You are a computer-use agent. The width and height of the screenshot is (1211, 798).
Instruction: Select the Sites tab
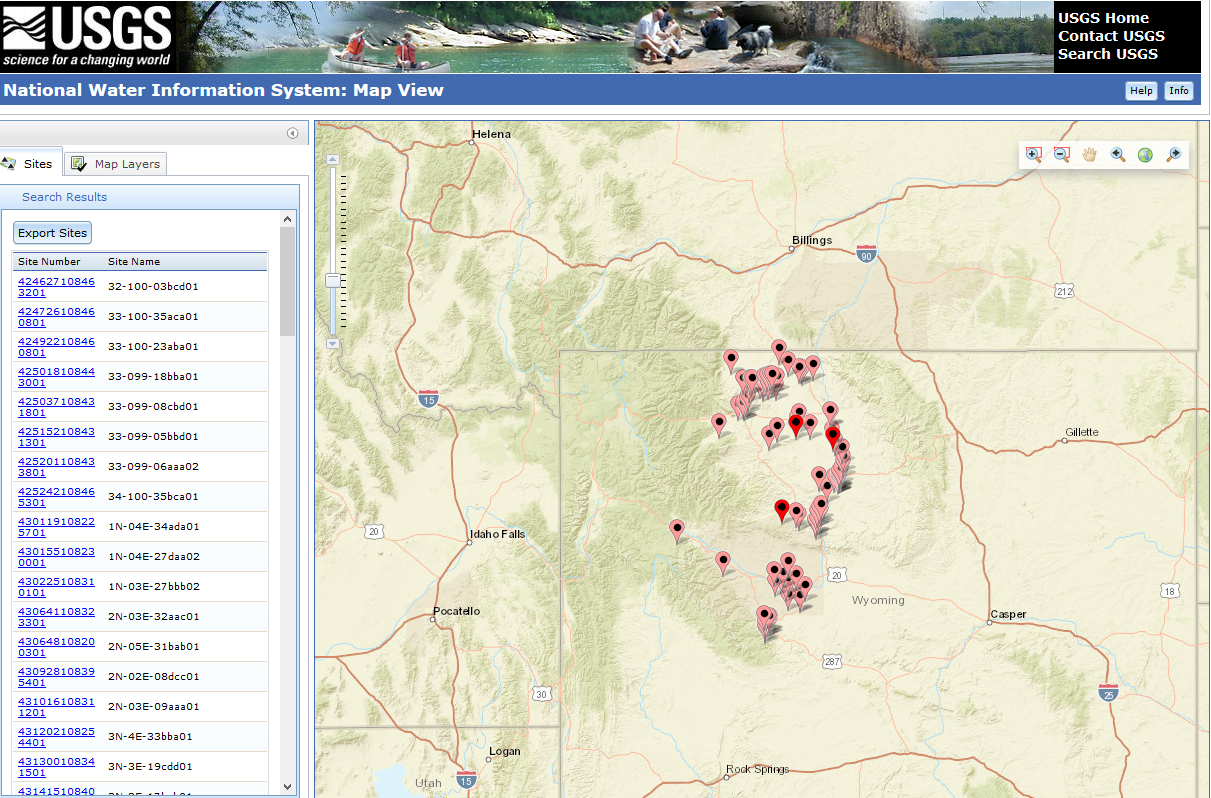click(38, 162)
